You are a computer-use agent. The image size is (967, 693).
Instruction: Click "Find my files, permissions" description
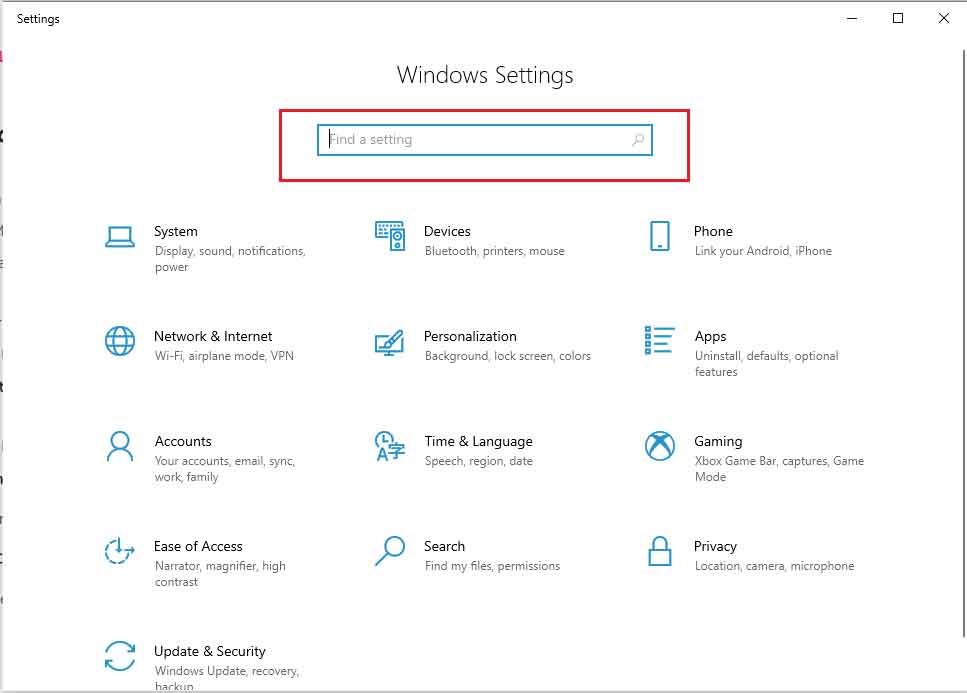492,566
